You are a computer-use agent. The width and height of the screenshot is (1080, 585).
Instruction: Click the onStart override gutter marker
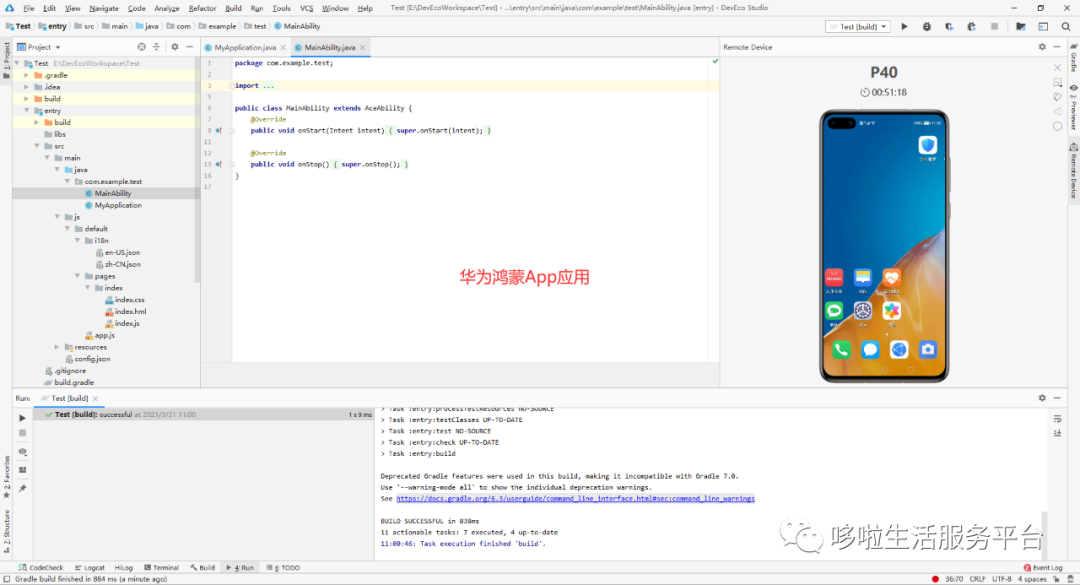(x=218, y=130)
